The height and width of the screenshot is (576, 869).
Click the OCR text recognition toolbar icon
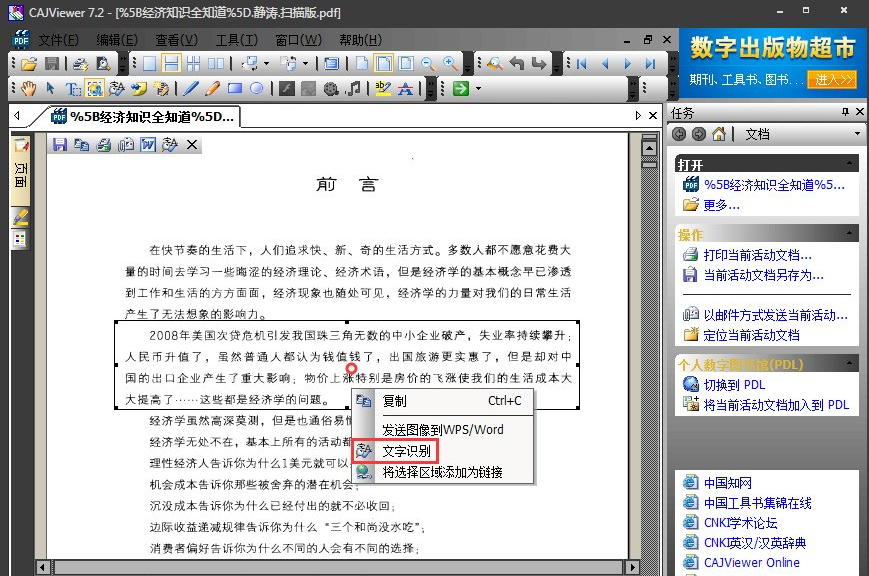(117, 88)
